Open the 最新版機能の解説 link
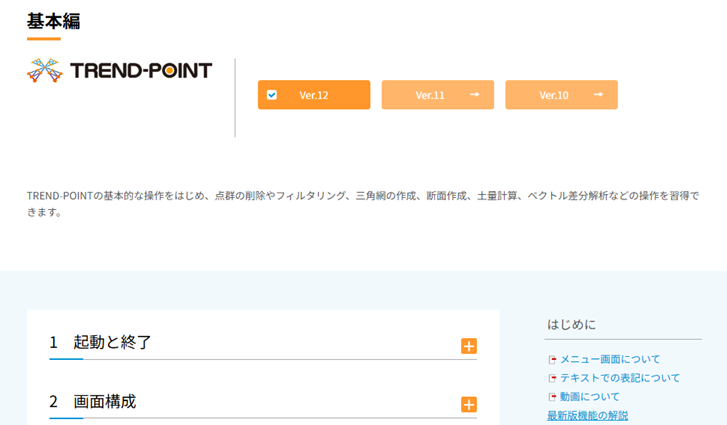 tap(587, 415)
